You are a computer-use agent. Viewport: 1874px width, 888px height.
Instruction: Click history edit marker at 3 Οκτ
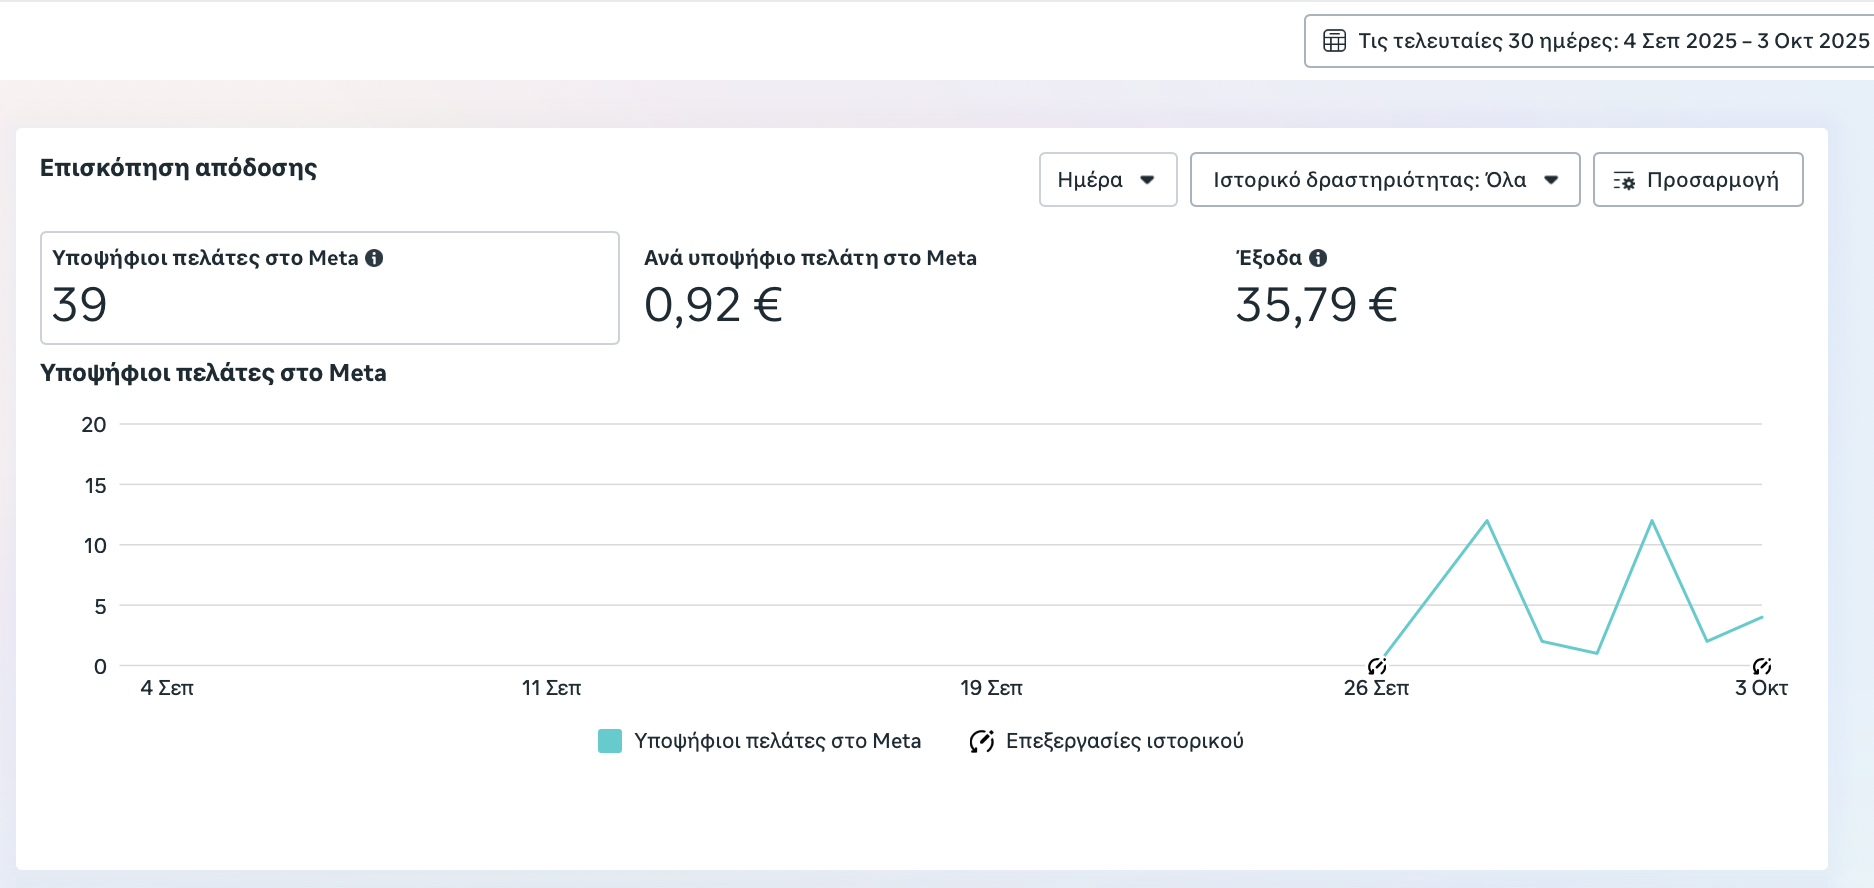coord(1762,666)
